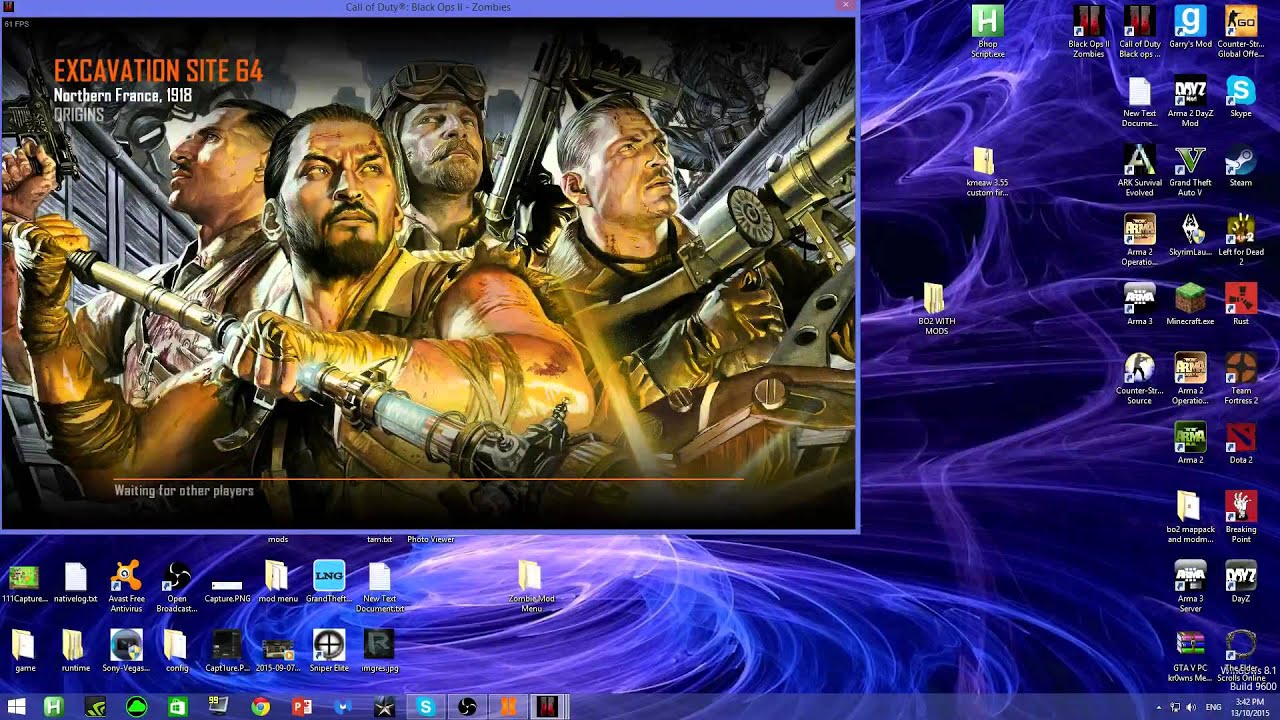The width and height of the screenshot is (1280, 720).
Task: Open the Steam desktop shortcut
Action: (x=1241, y=166)
